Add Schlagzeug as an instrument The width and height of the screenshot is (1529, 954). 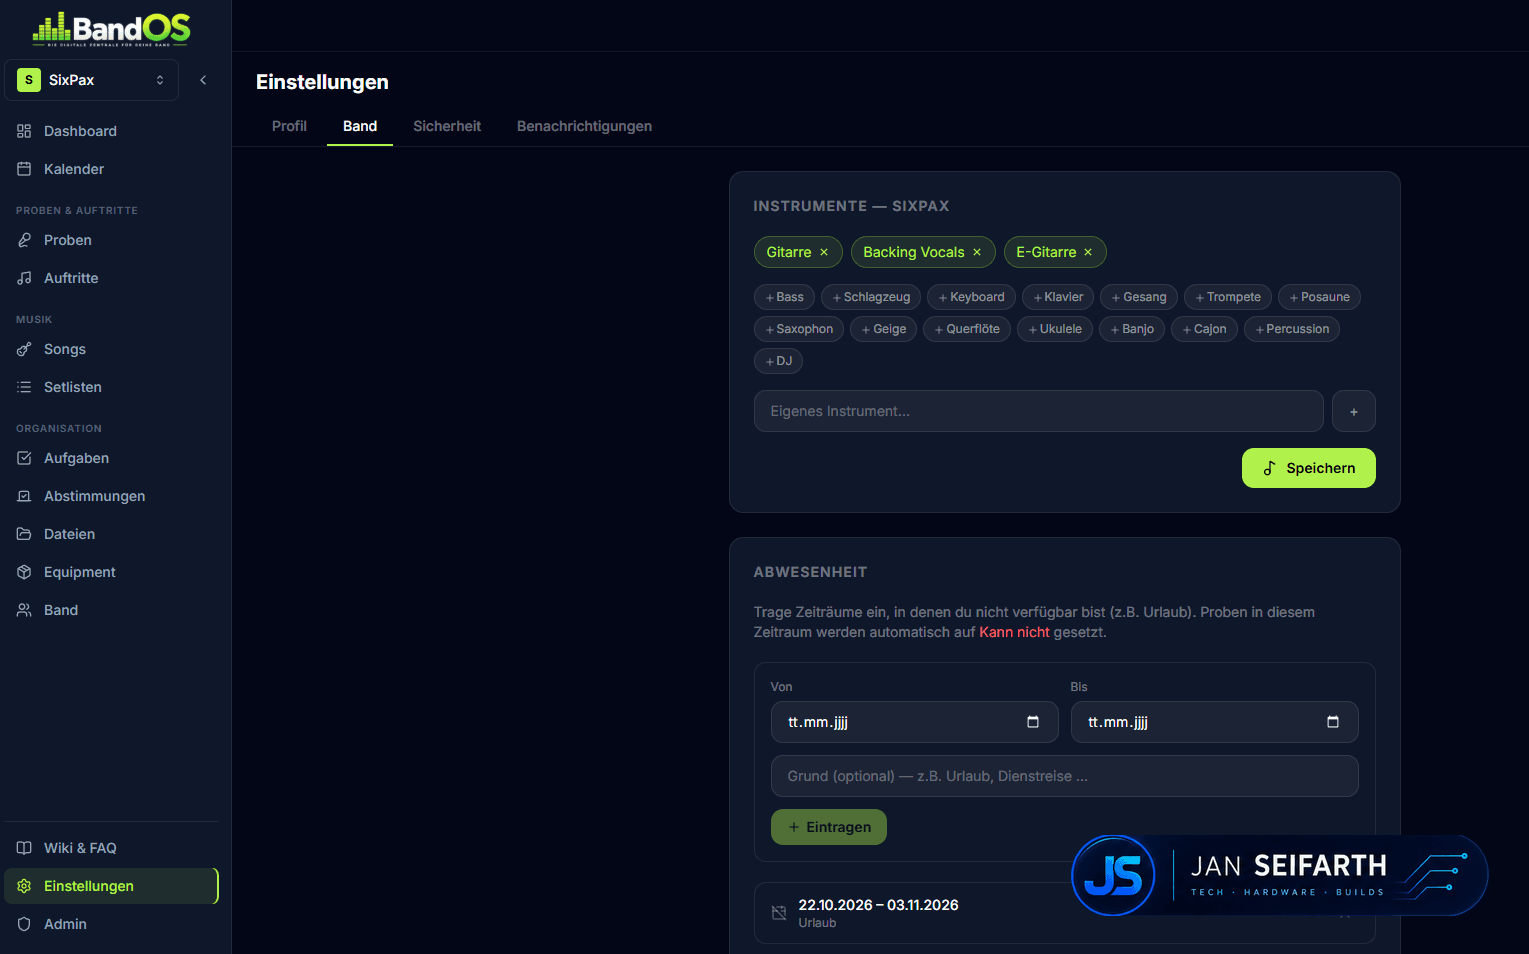pos(871,297)
